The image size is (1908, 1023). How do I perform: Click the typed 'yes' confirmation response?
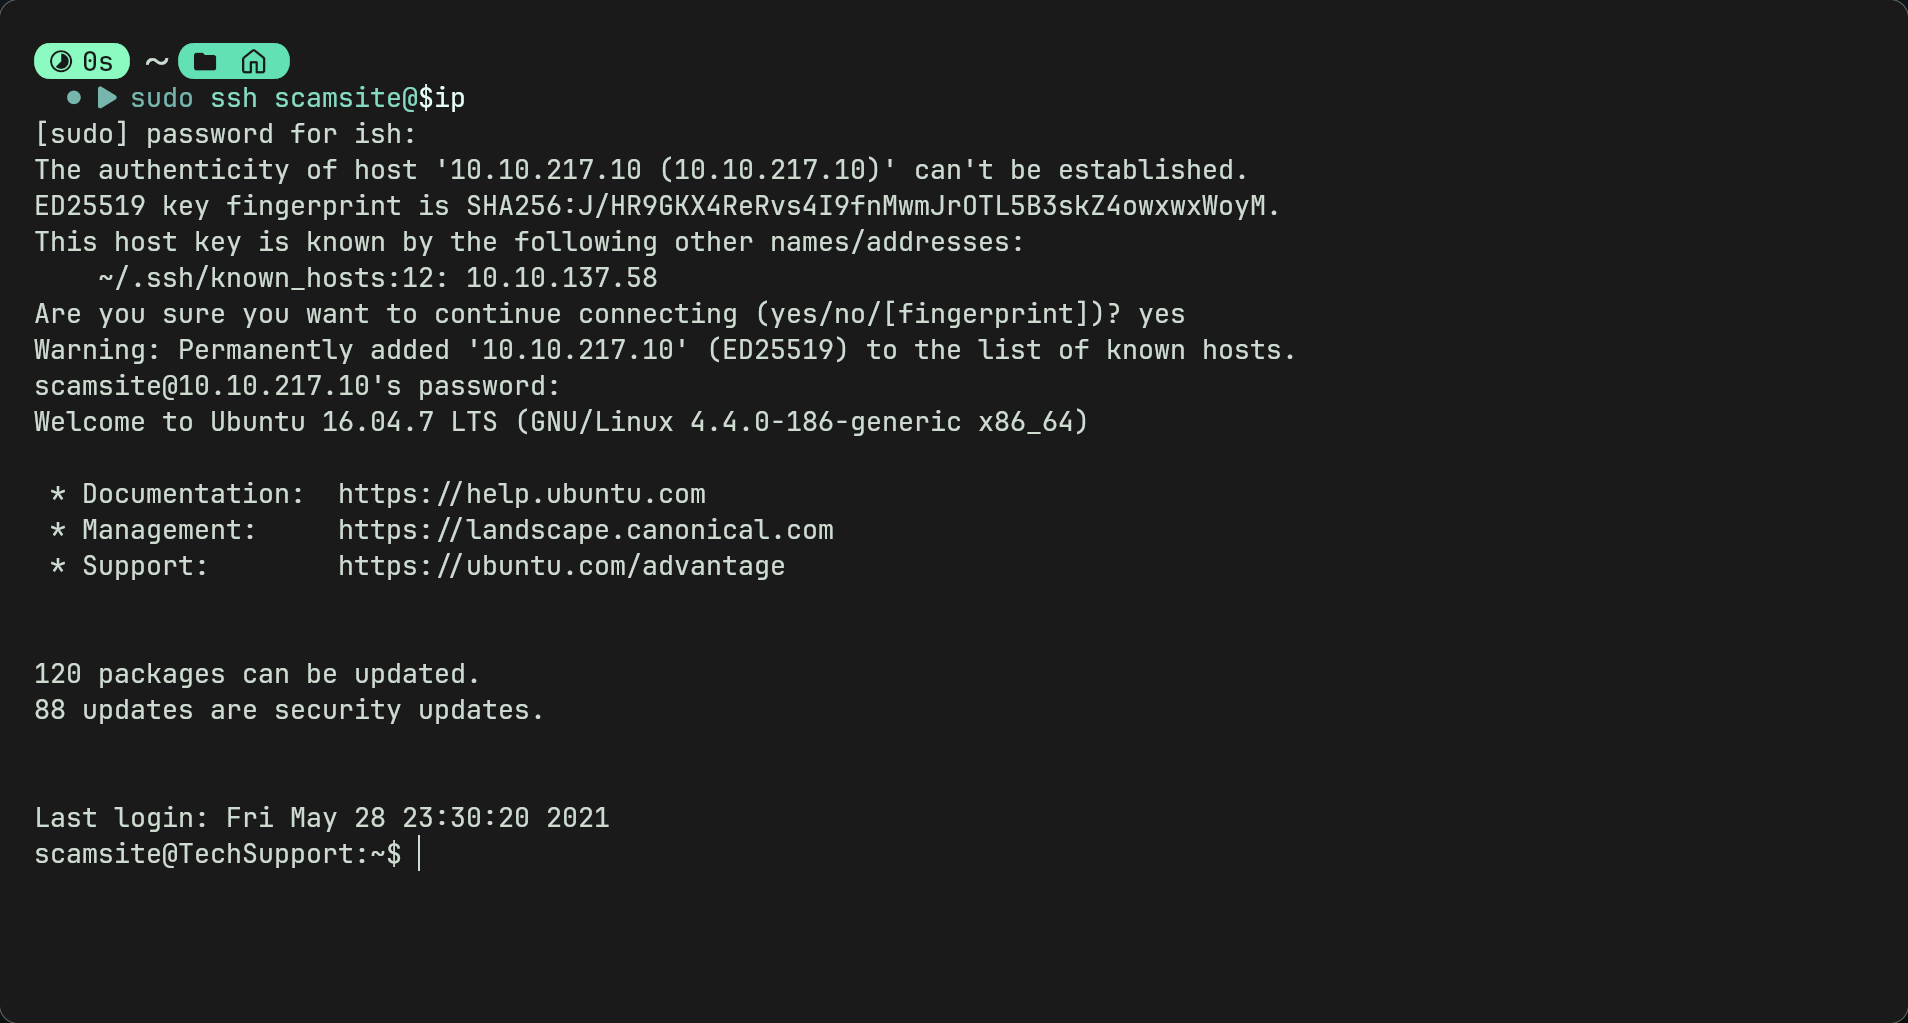(1162, 314)
